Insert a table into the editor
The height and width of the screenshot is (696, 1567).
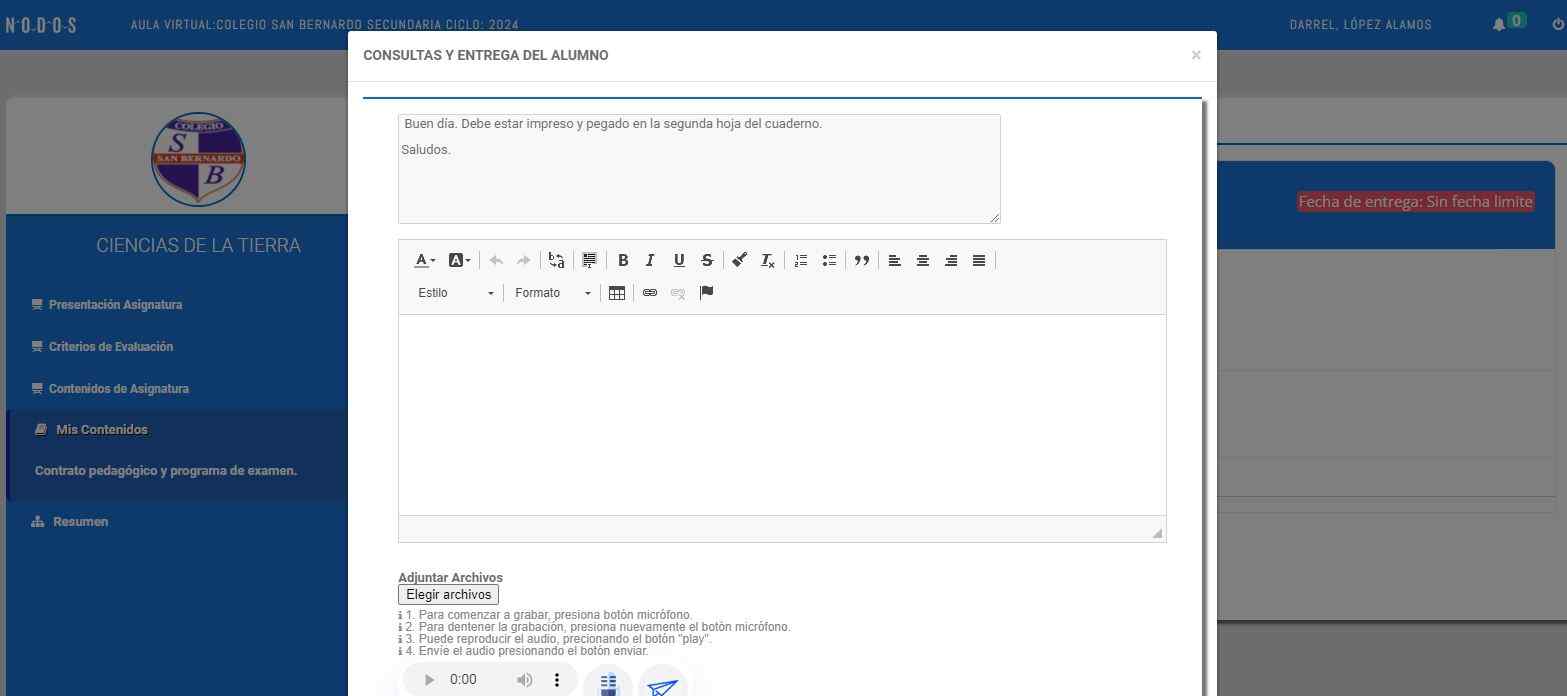pyautogui.click(x=617, y=293)
